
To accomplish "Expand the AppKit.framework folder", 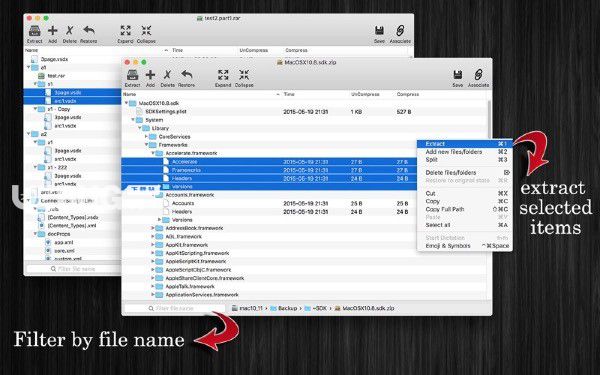I will tap(153, 245).
